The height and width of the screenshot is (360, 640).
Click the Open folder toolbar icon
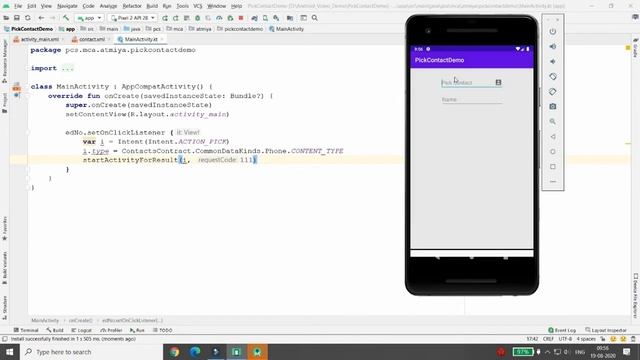pyautogui.click(x=6, y=18)
